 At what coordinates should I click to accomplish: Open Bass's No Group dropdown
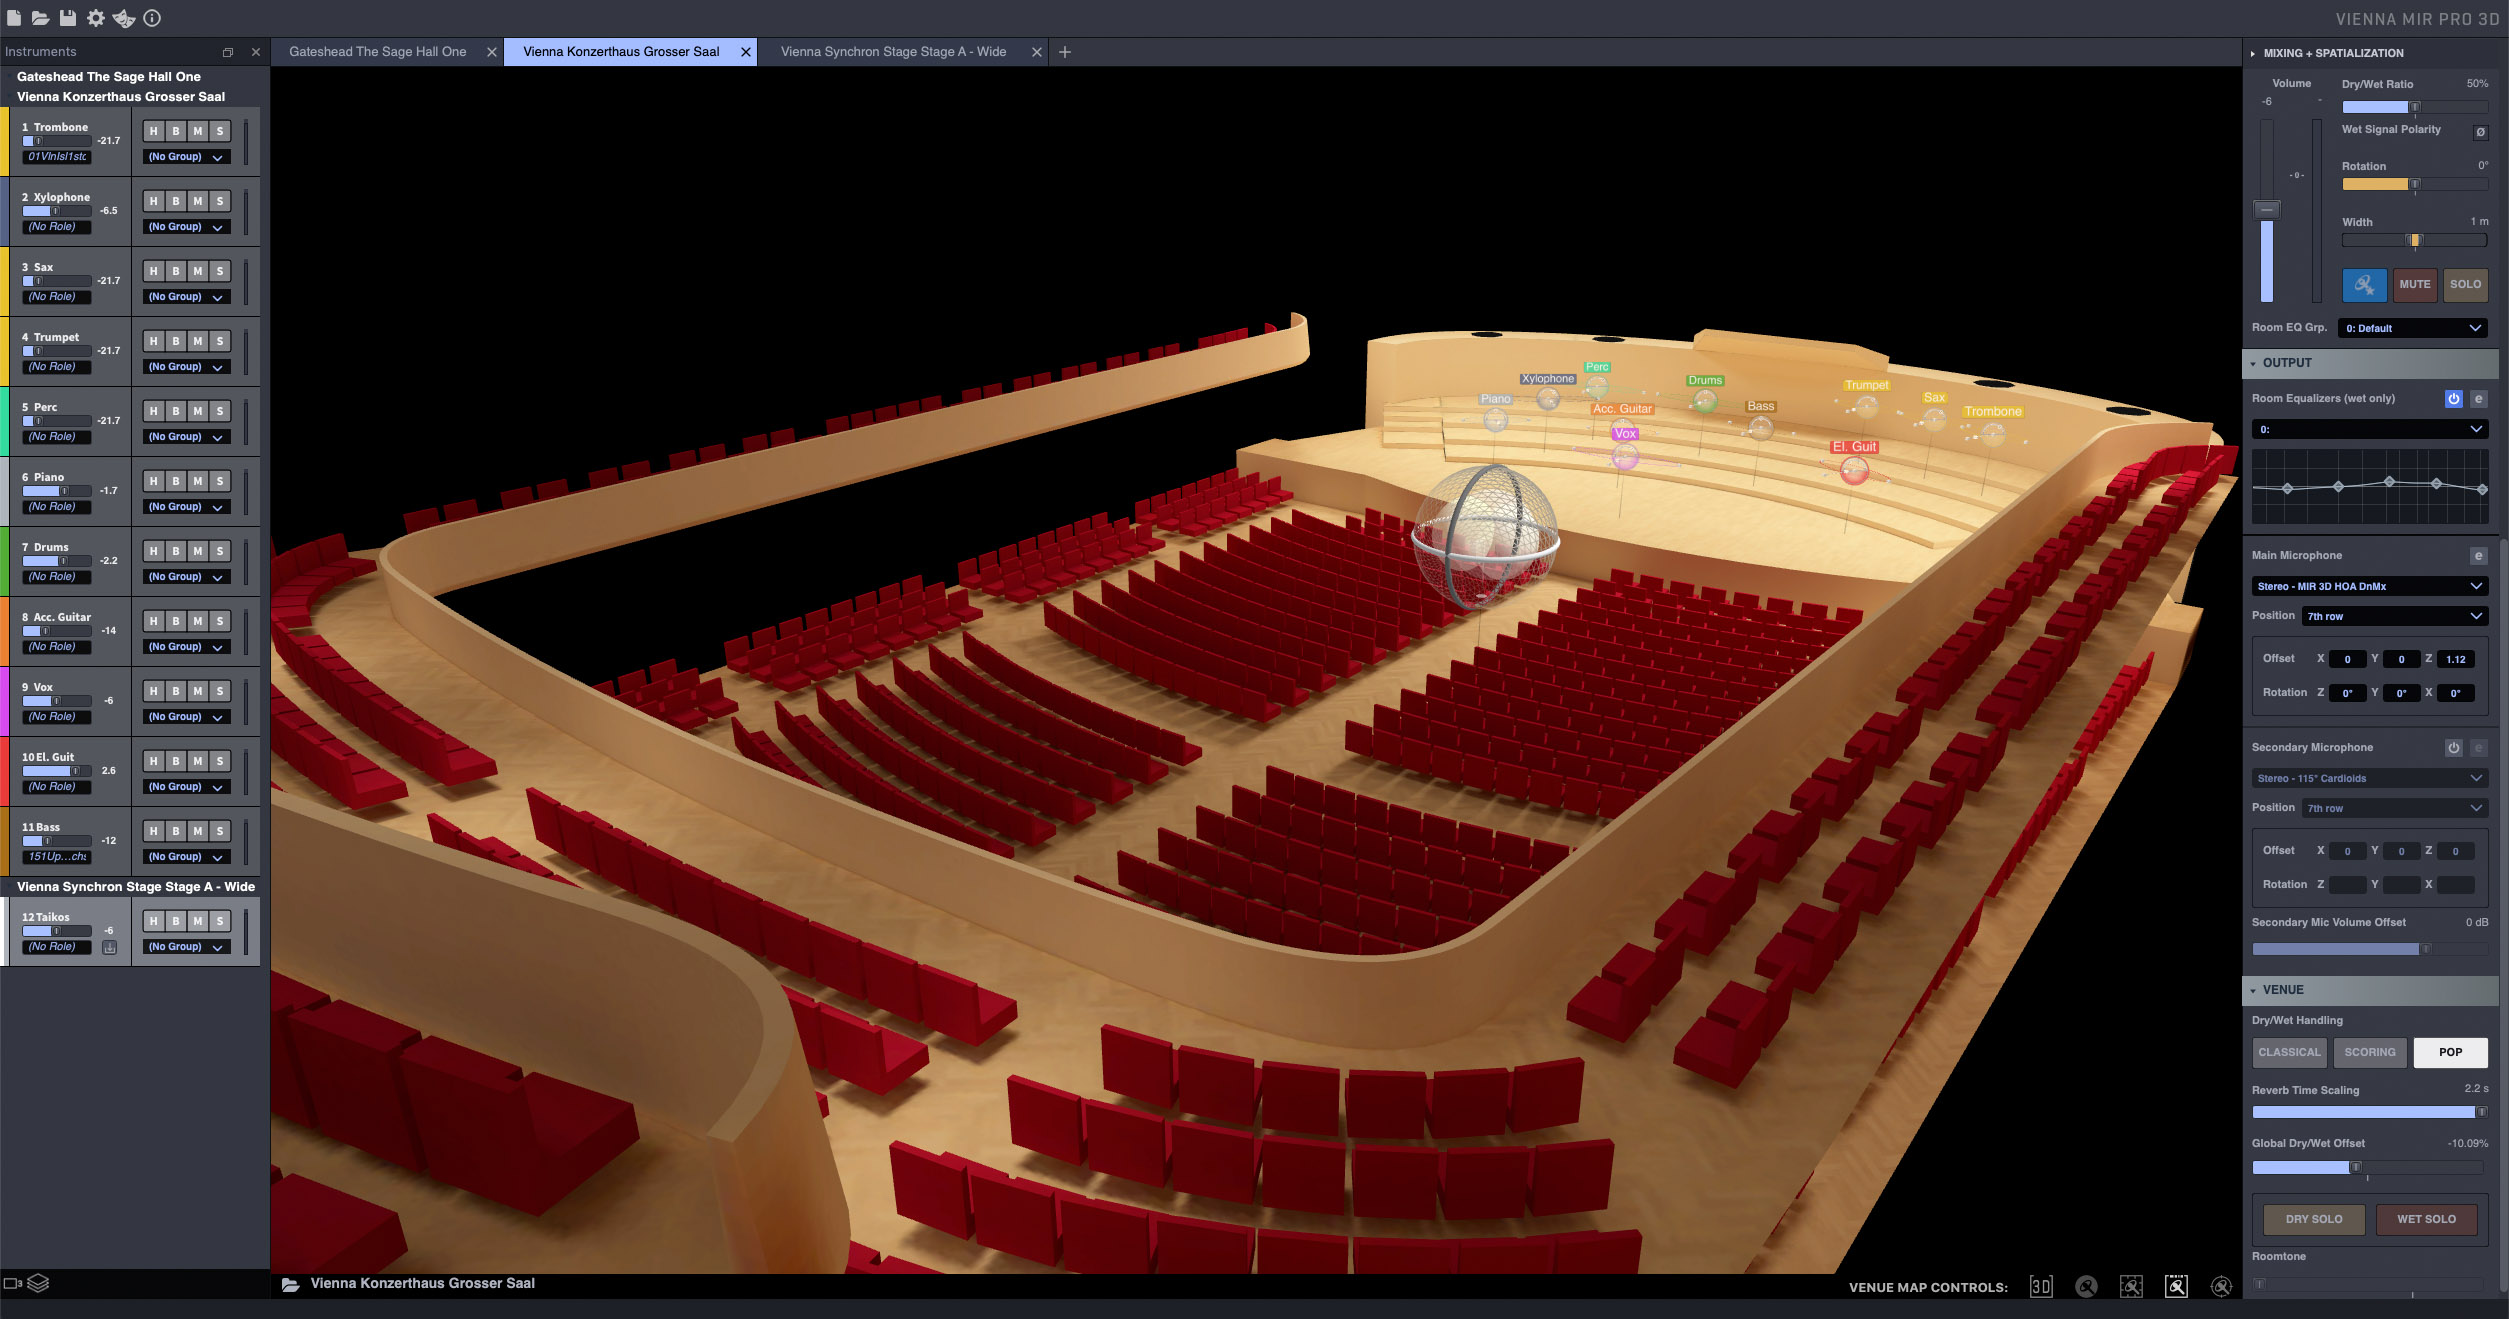point(187,857)
